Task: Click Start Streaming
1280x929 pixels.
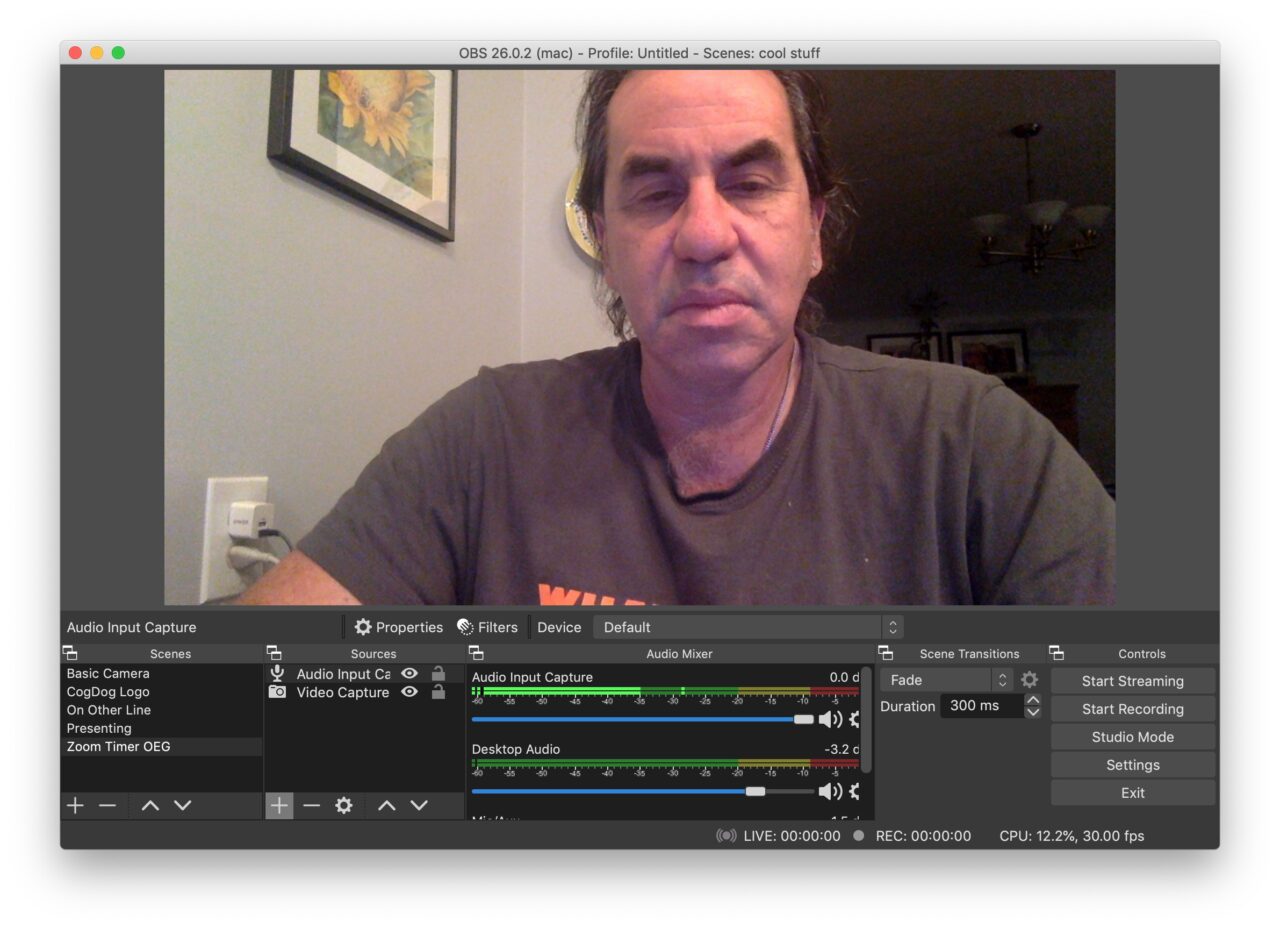Action: [x=1133, y=681]
